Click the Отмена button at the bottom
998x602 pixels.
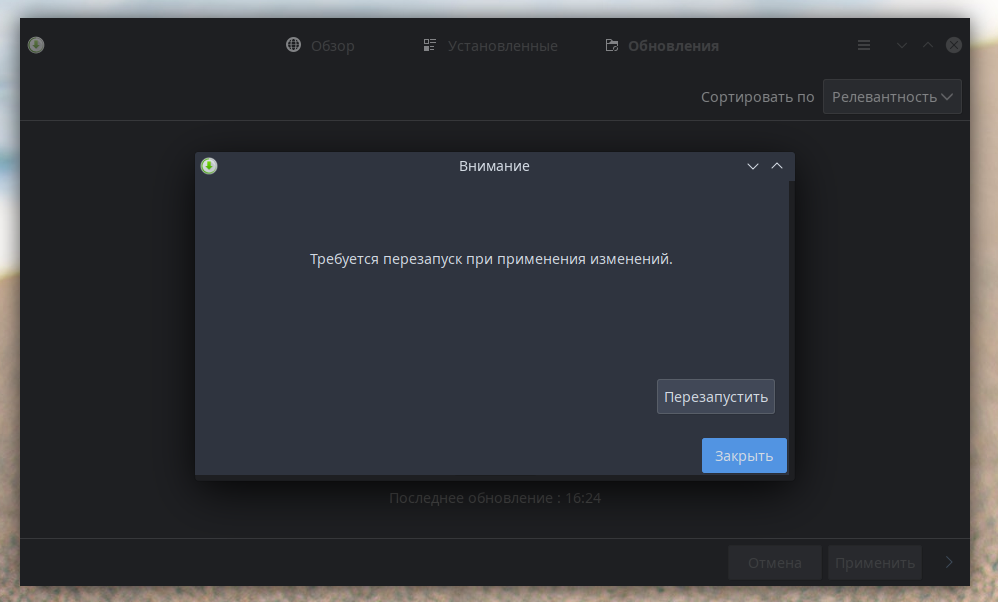(x=775, y=563)
